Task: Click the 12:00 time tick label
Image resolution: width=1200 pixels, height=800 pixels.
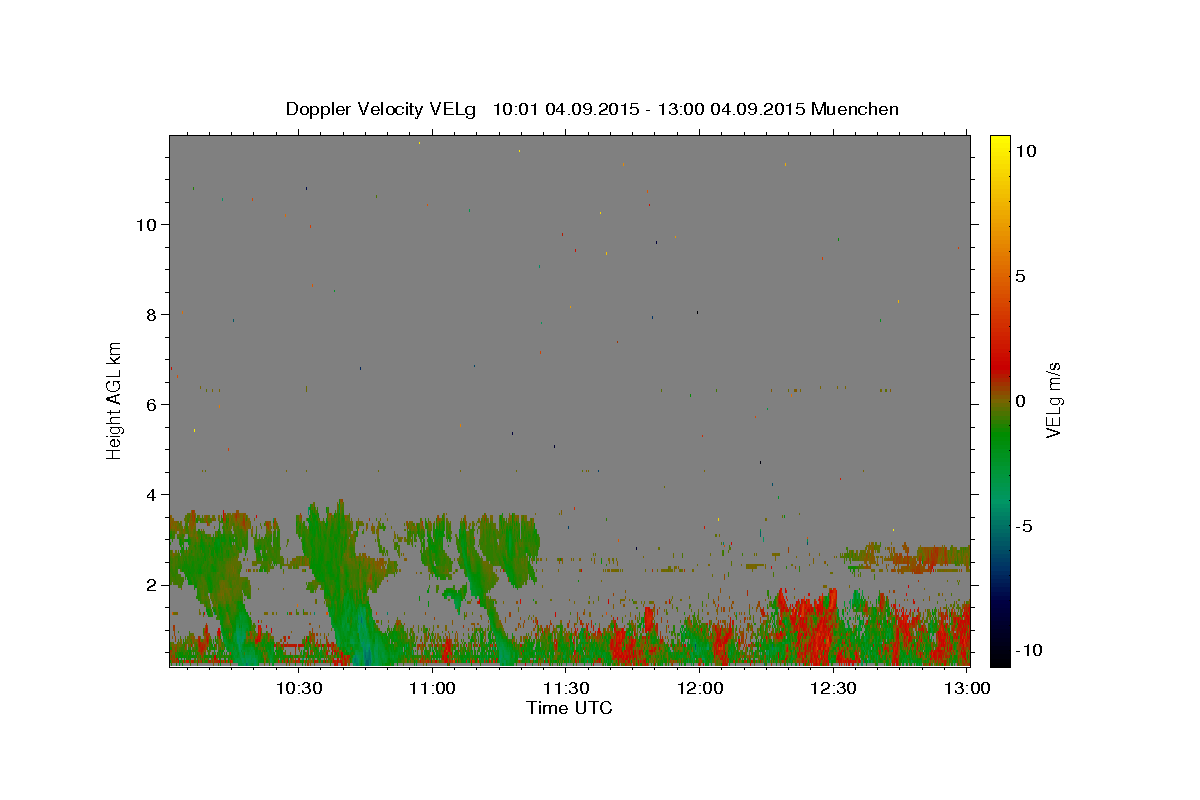Action: [700, 688]
